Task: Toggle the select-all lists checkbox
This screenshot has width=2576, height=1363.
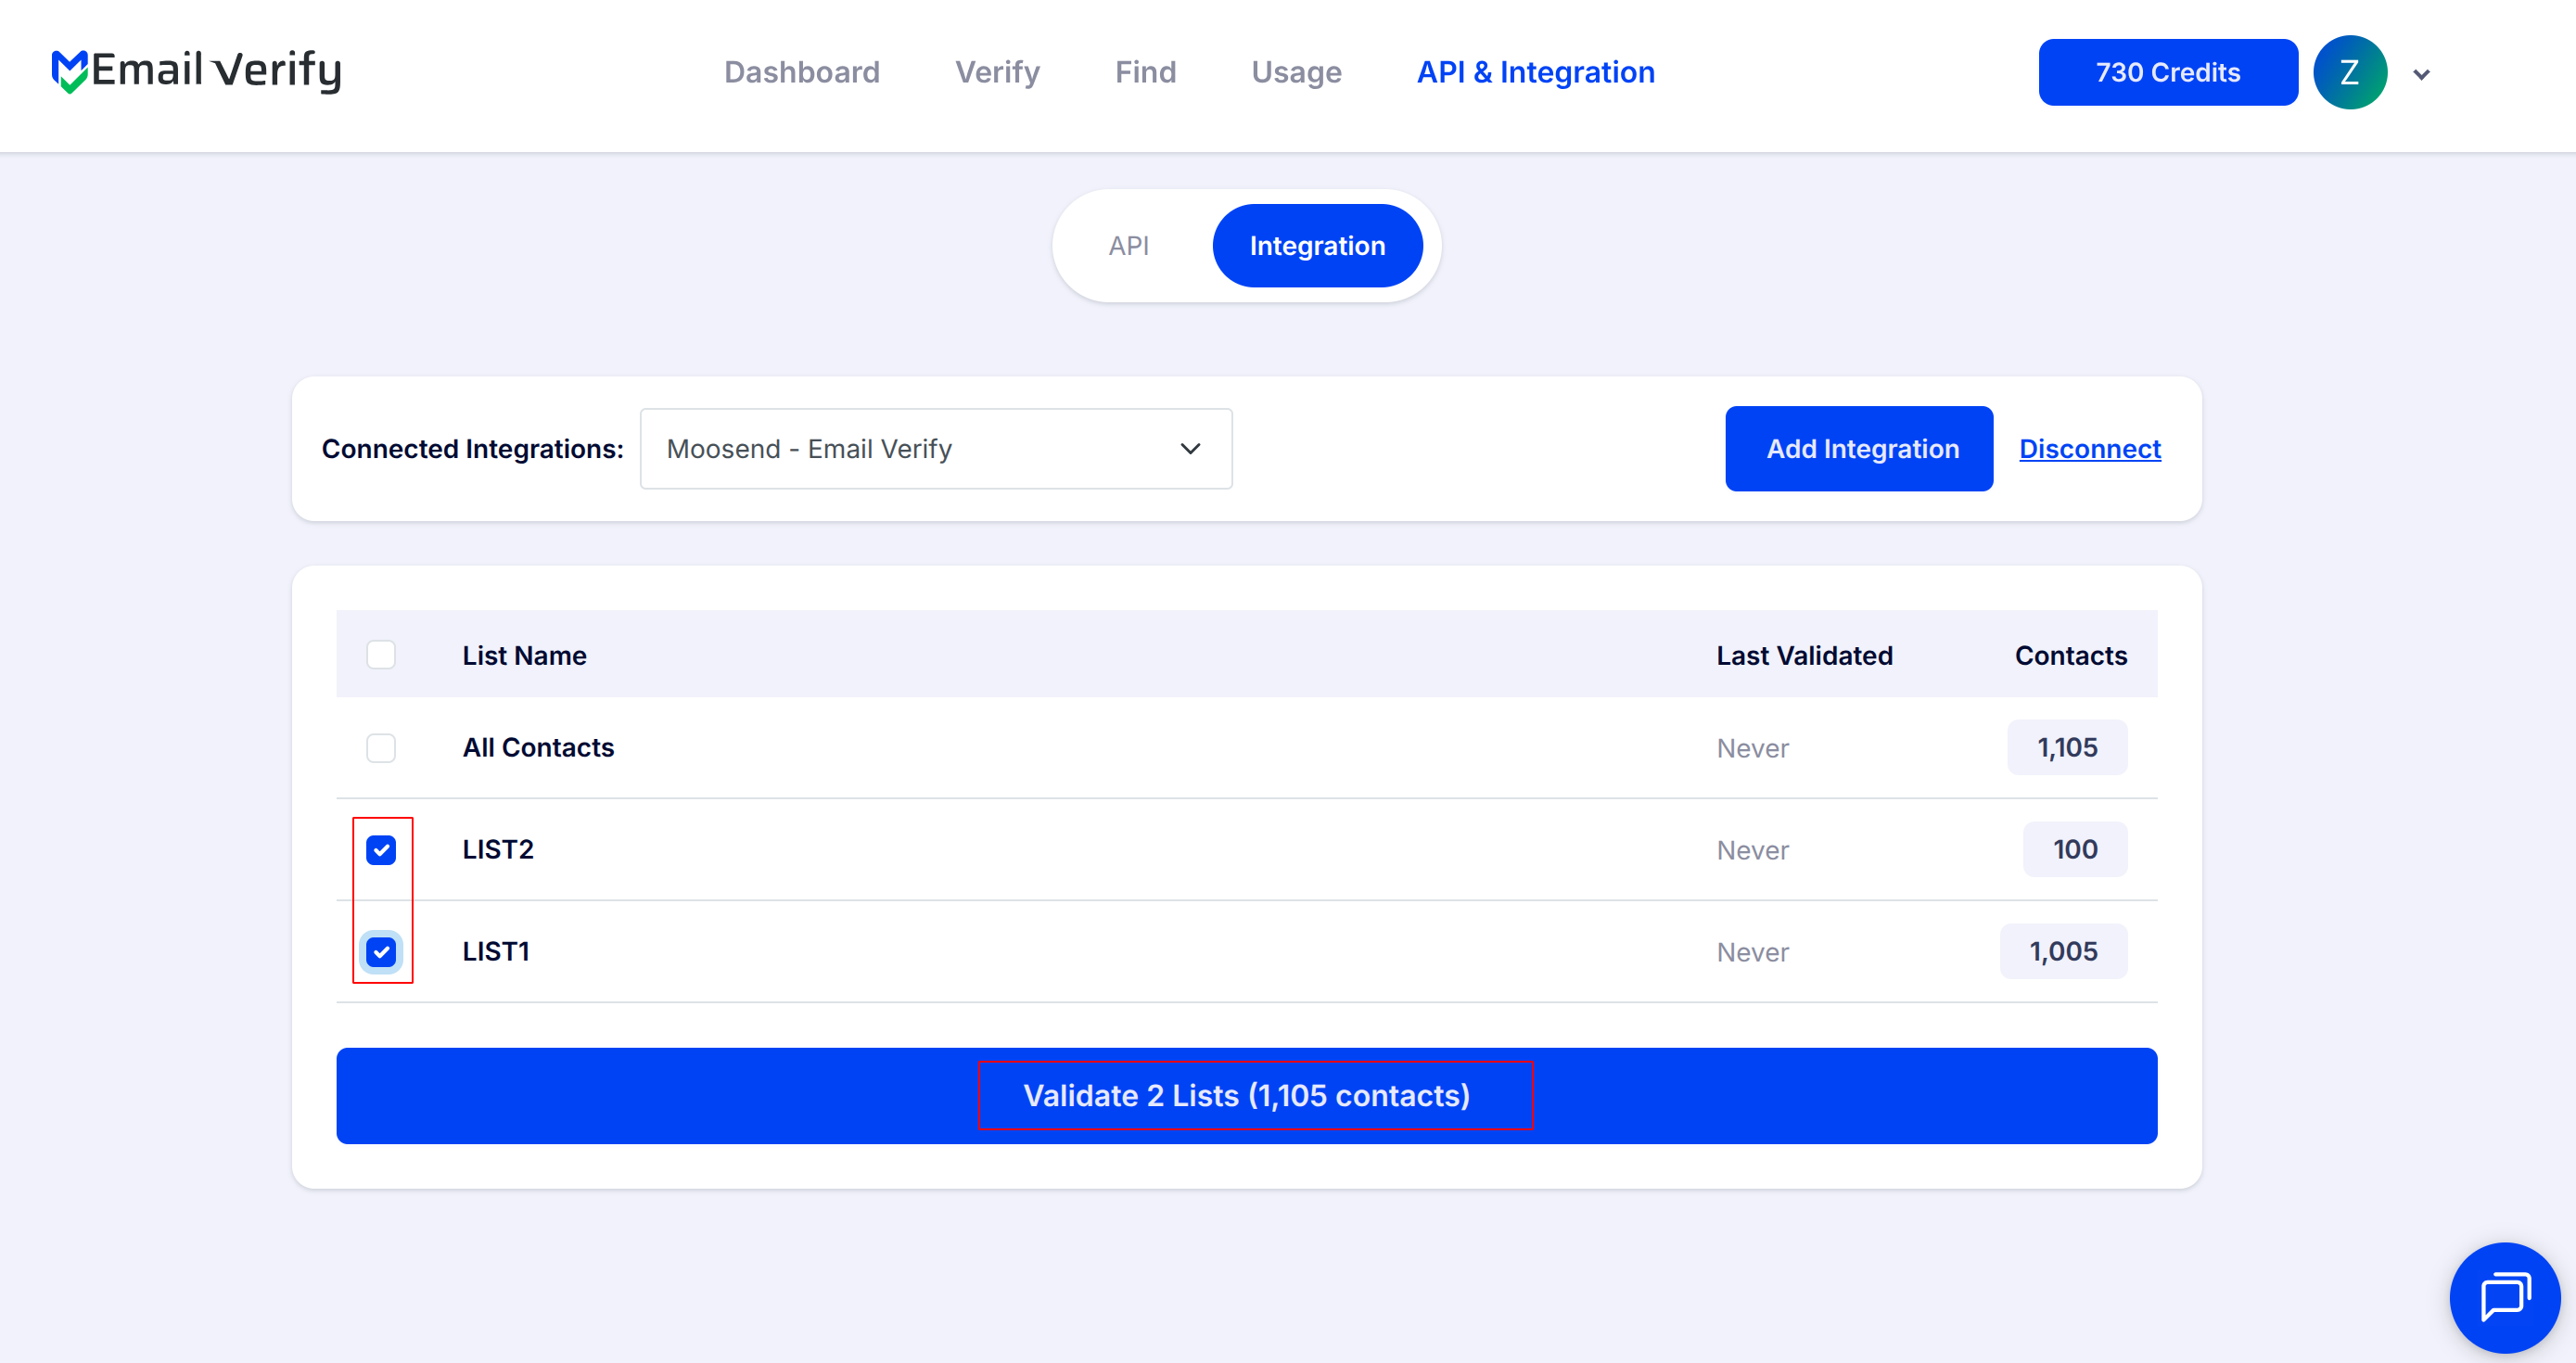Action: [x=381, y=655]
